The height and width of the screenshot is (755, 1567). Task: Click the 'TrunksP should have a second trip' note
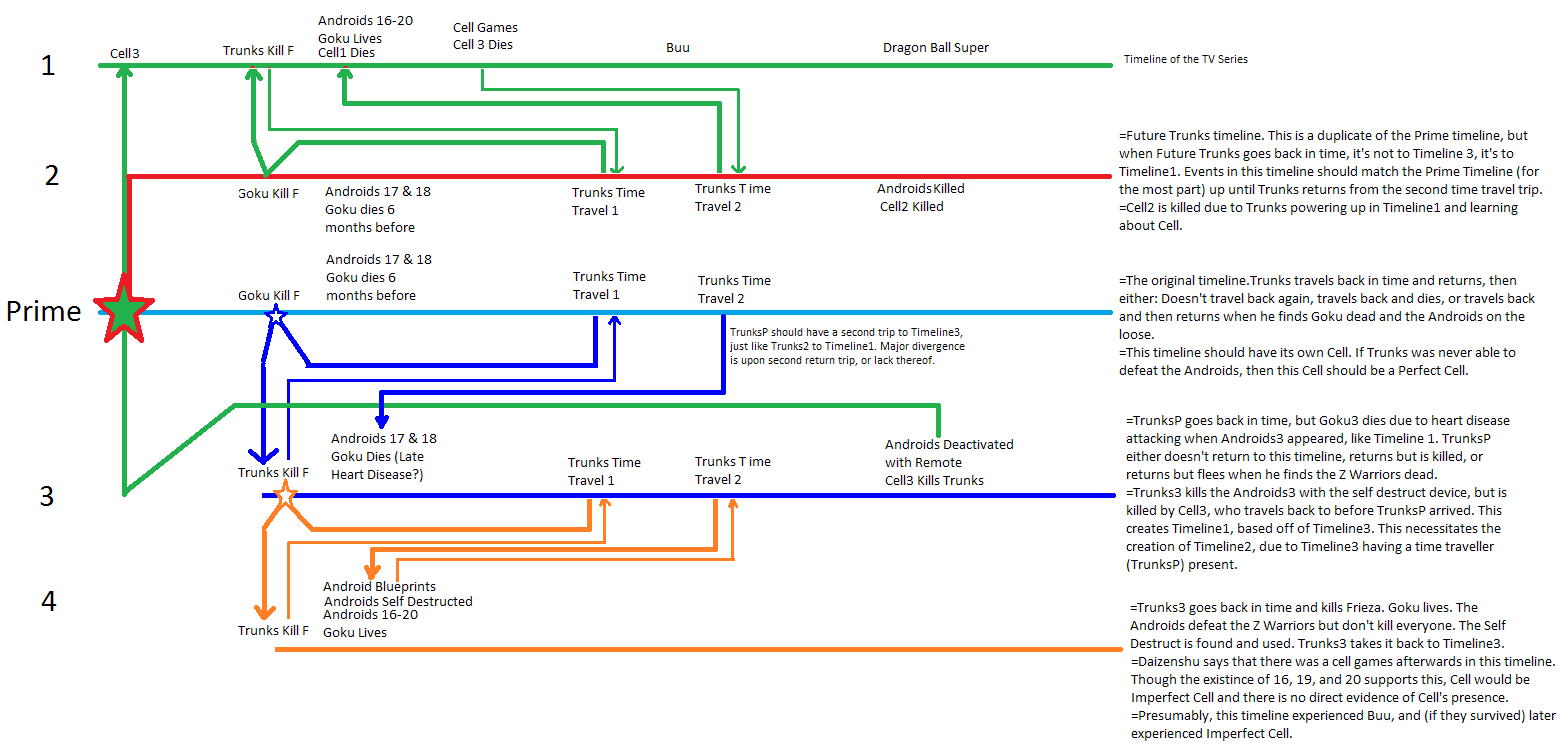[847, 345]
